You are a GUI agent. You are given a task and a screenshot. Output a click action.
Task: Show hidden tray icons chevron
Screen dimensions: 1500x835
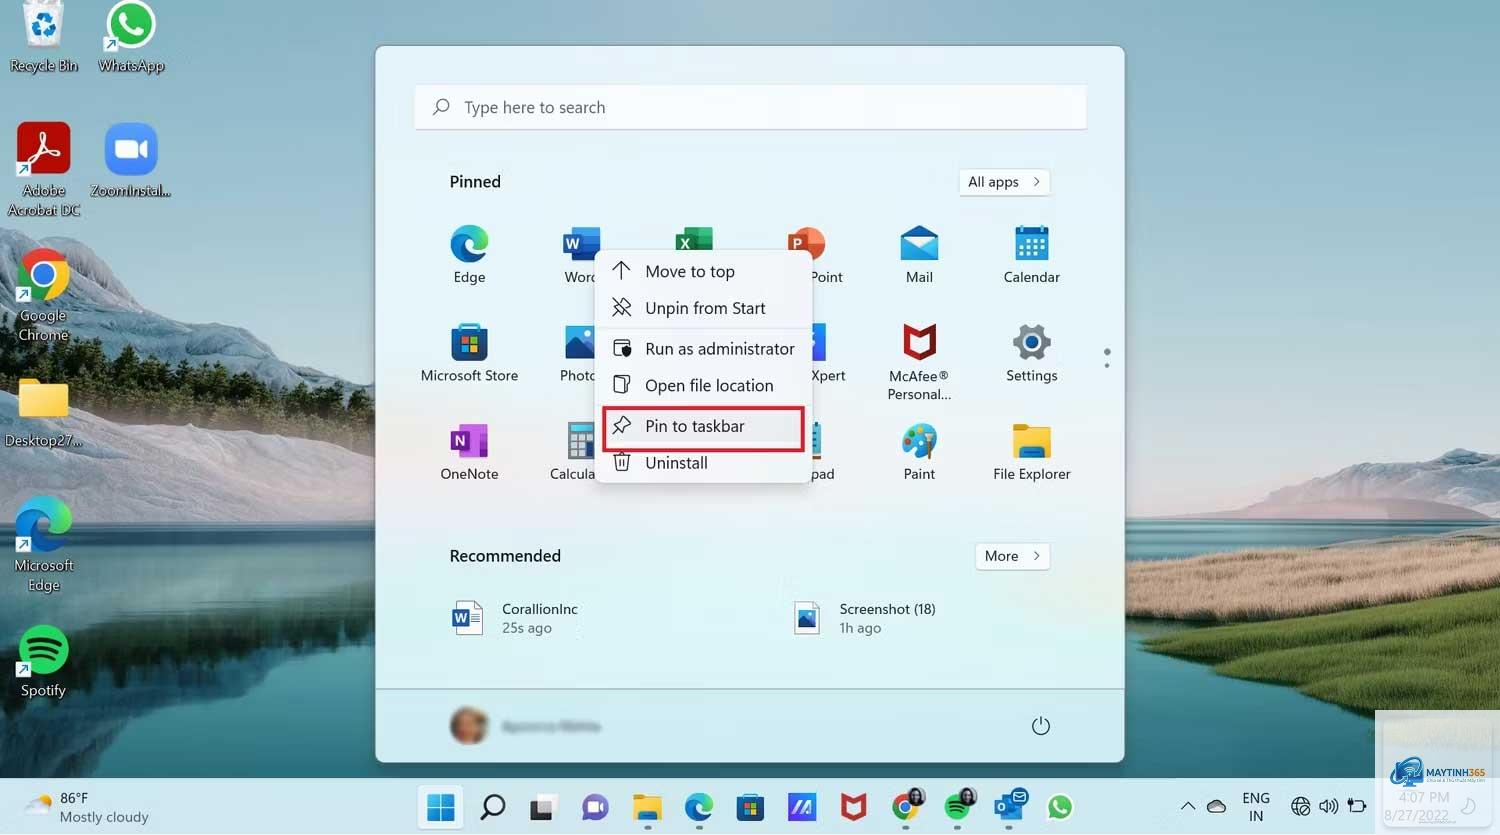click(1187, 806)
